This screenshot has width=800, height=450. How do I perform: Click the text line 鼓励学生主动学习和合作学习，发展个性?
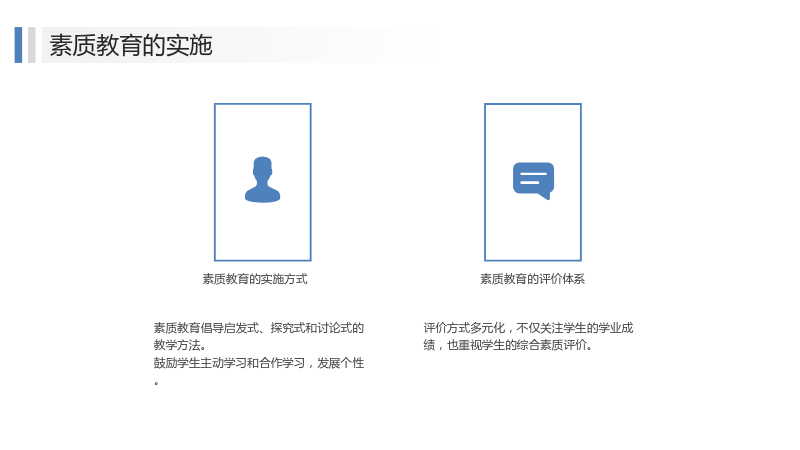[259, 363]
